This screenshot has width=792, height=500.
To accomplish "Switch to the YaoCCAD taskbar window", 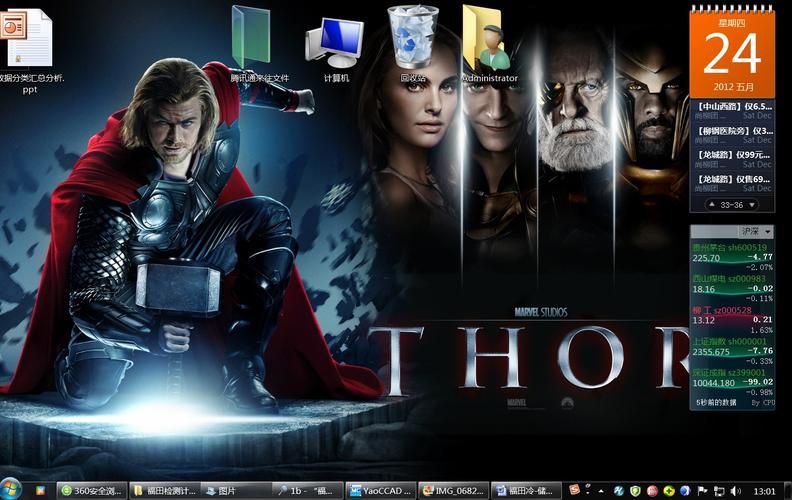I will click(x=381, y=490).
